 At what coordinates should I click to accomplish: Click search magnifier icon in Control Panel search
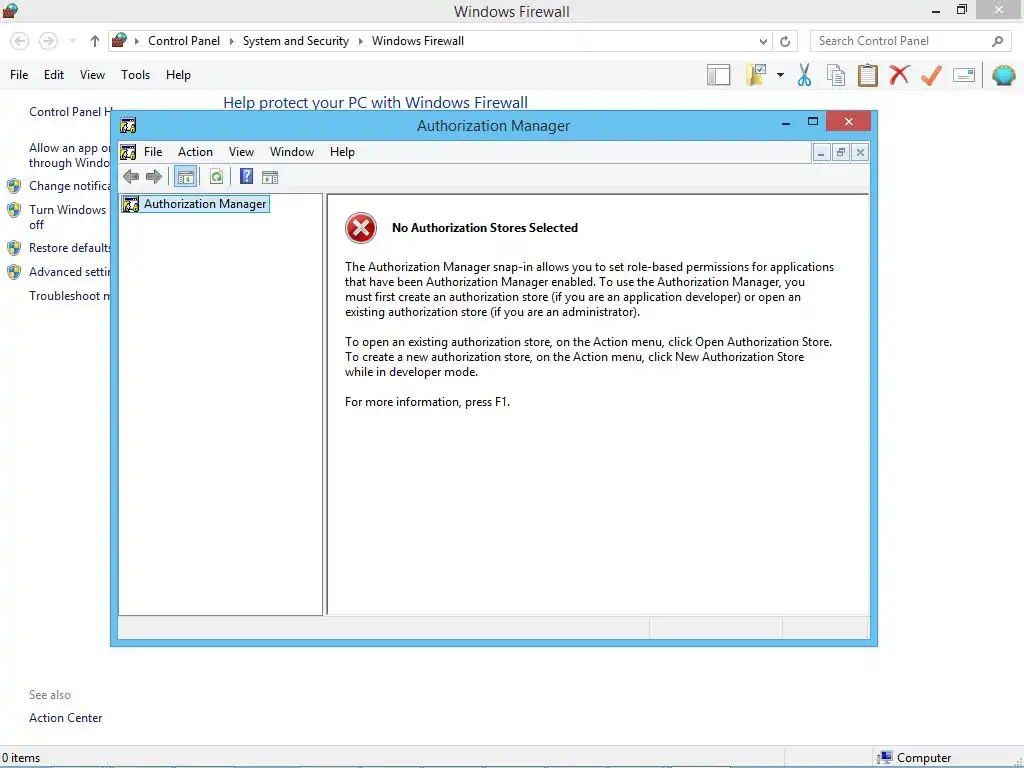click(x=997, y=41)
